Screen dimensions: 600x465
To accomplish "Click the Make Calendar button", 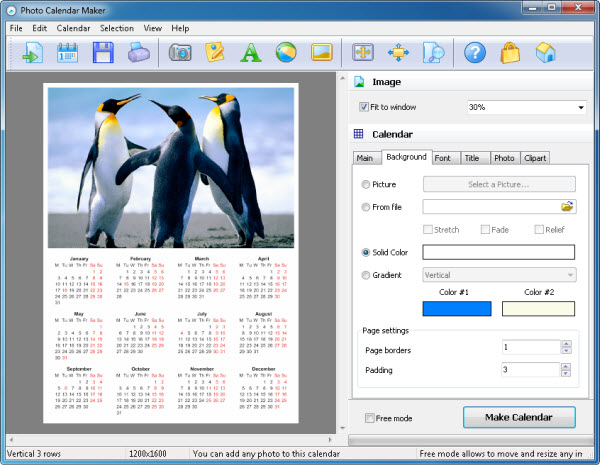I will pyautogui.click(x=520, y=417).
